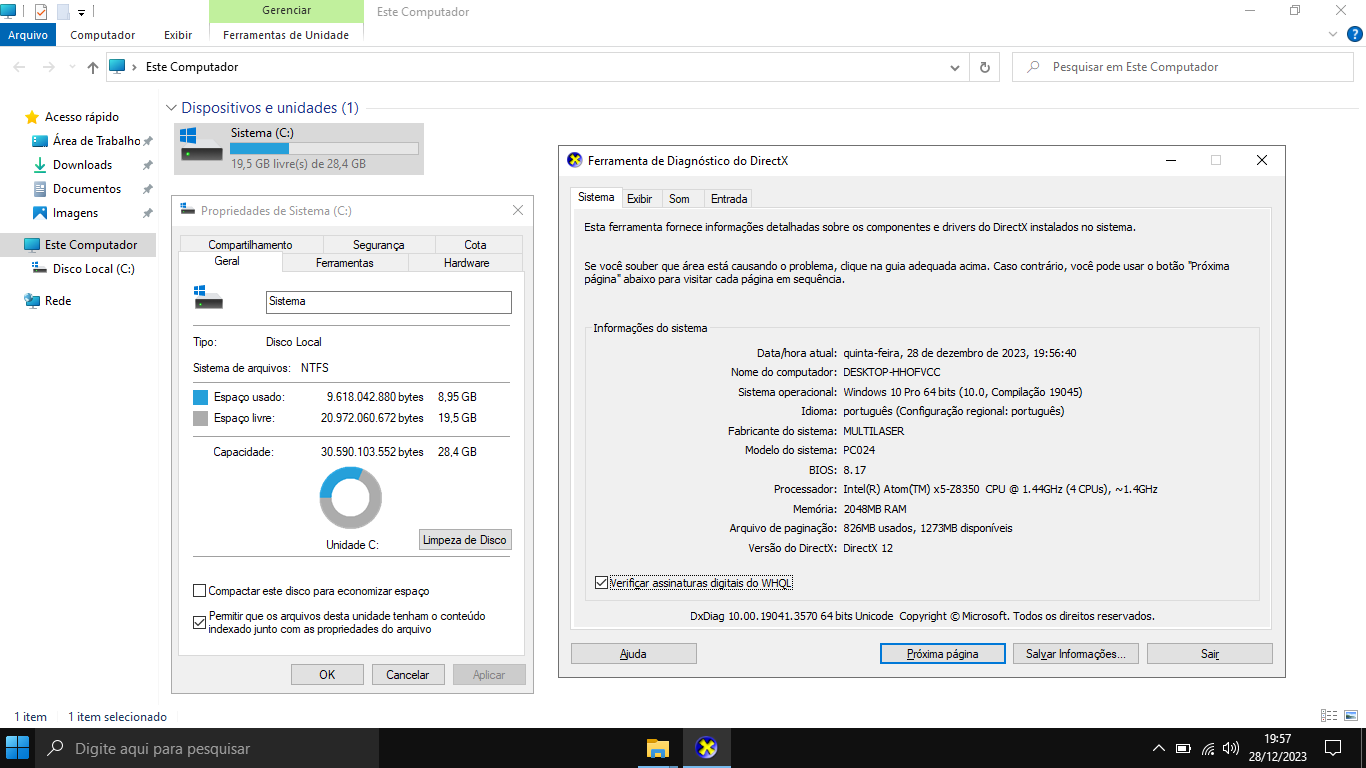Click the gray Espaço livre color swatch

pos(200,418)
